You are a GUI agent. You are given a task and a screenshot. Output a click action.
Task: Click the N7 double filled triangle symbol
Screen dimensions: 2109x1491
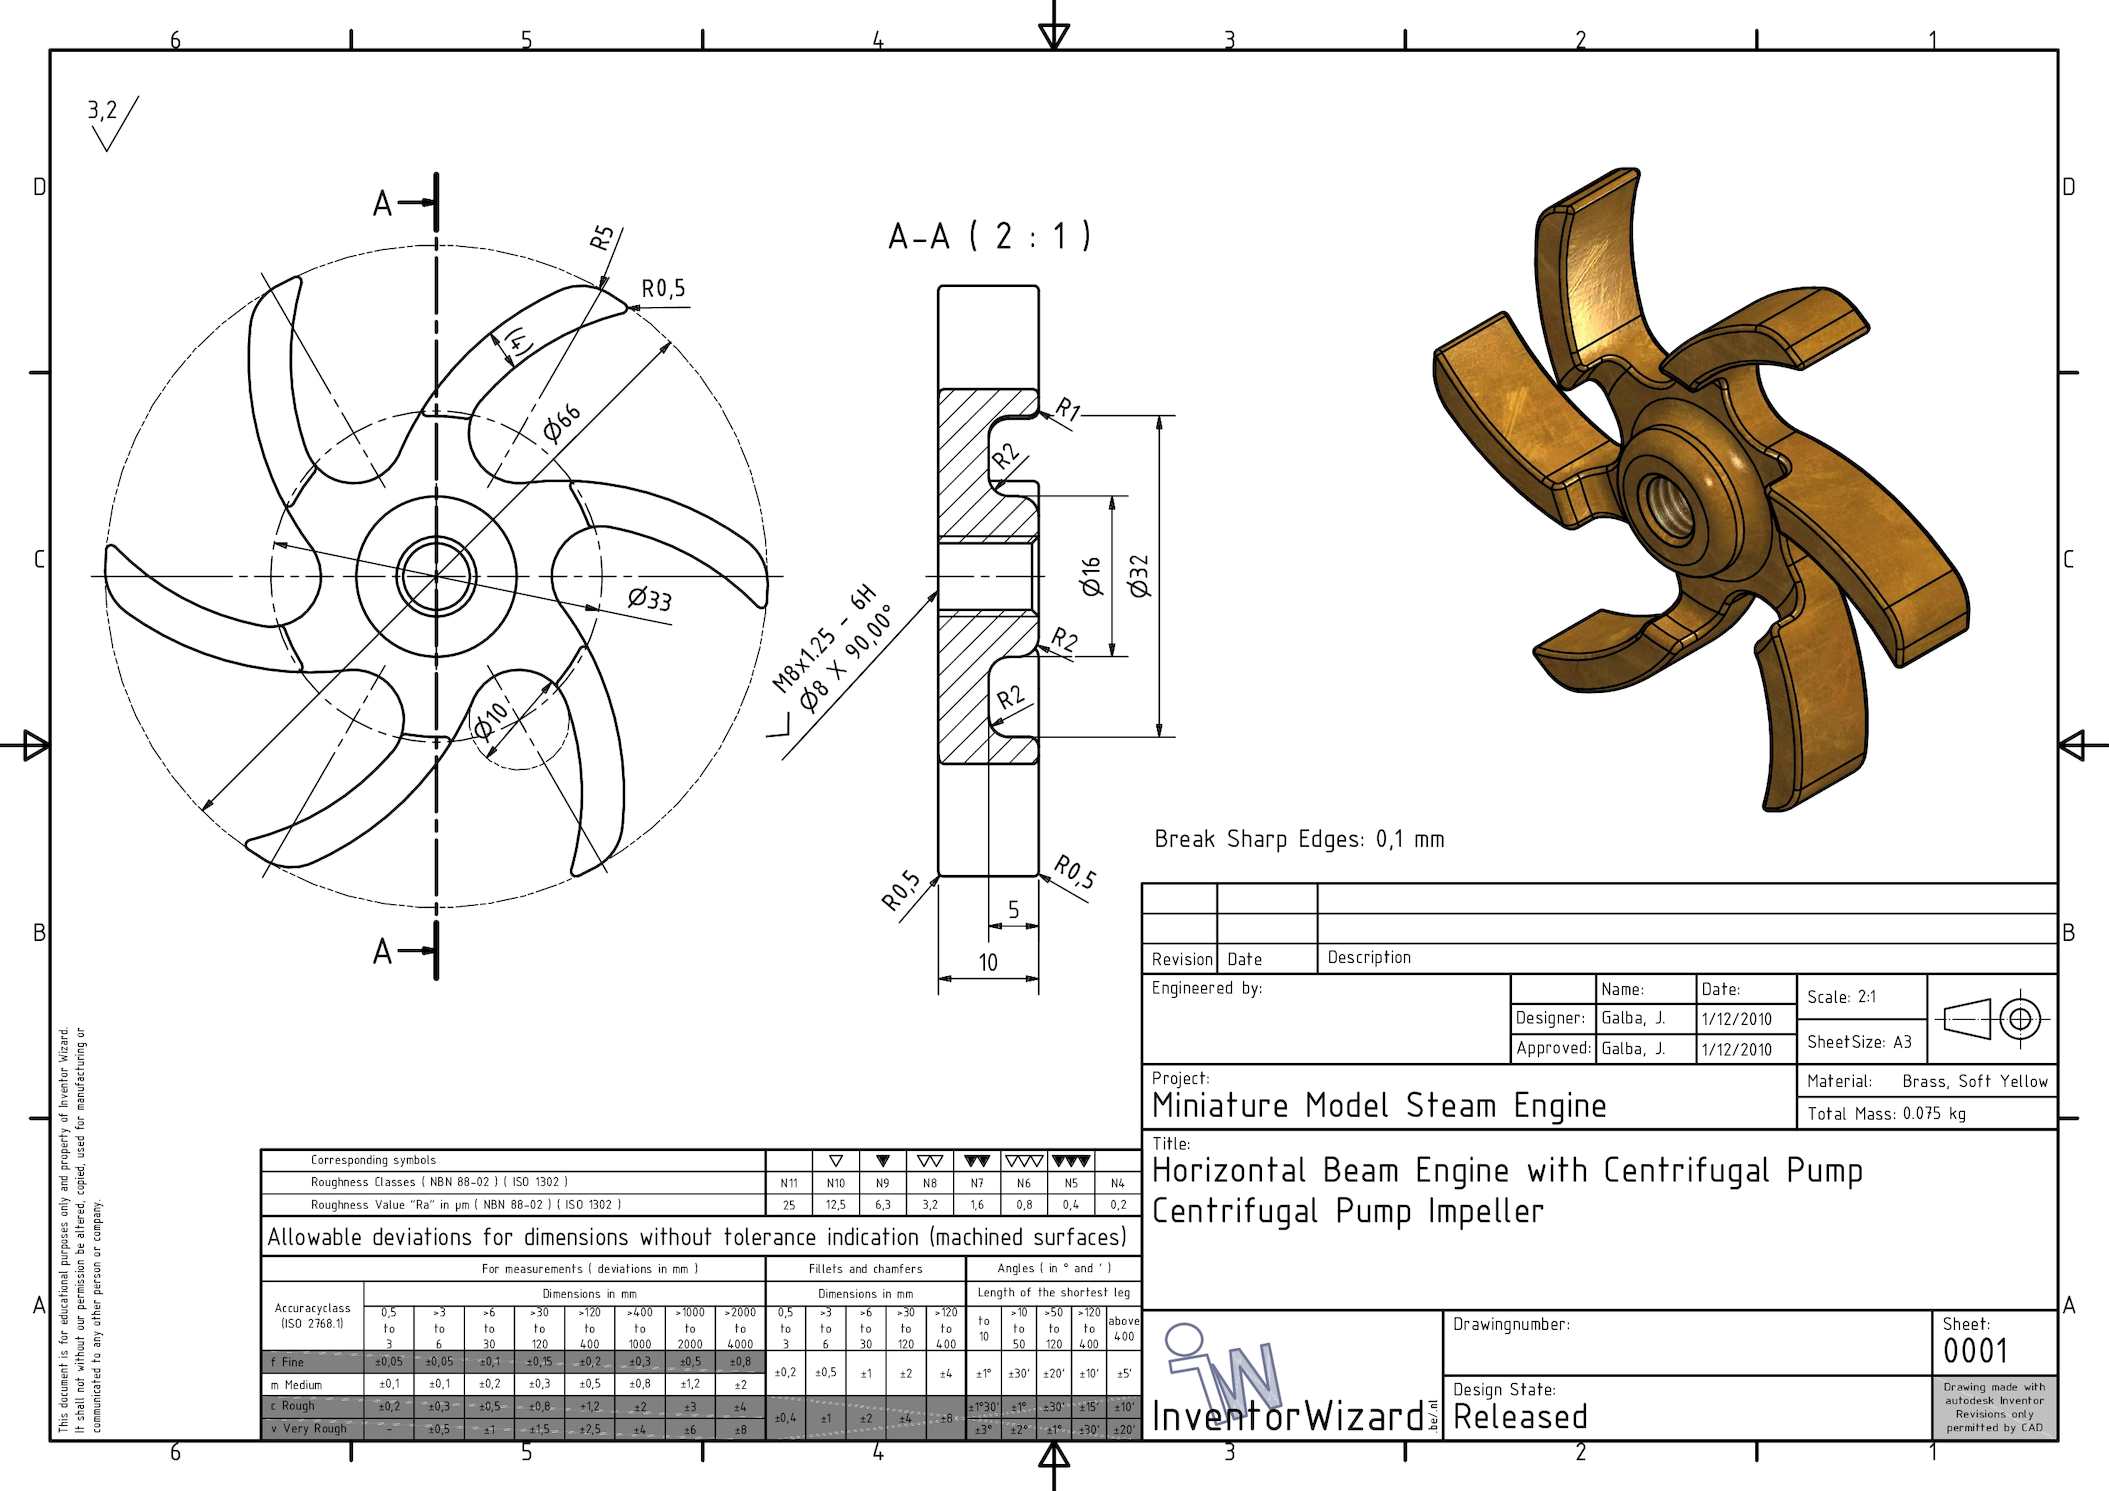976,1161
